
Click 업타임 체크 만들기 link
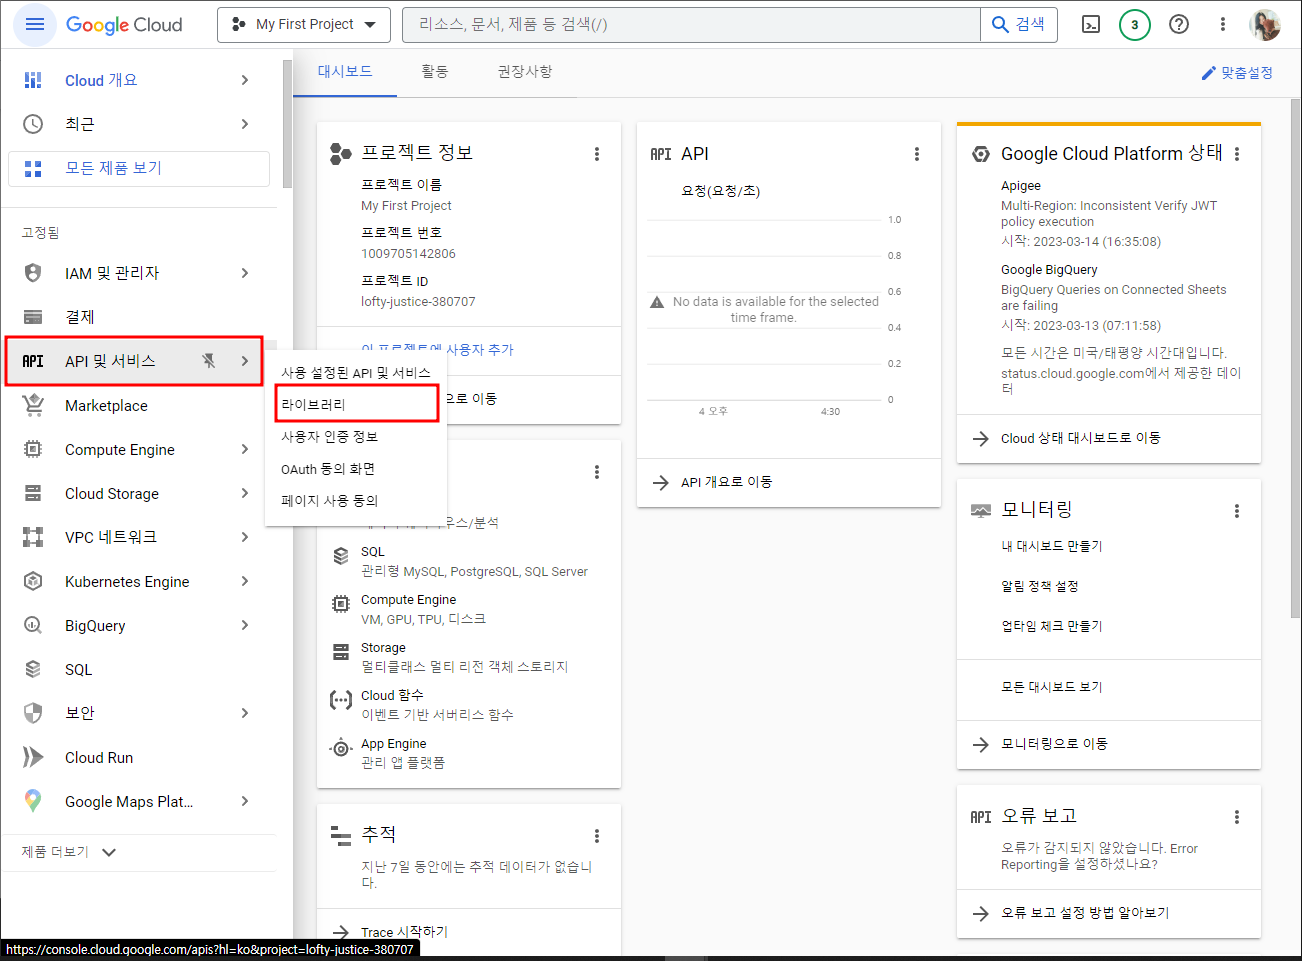(1052, 626)
